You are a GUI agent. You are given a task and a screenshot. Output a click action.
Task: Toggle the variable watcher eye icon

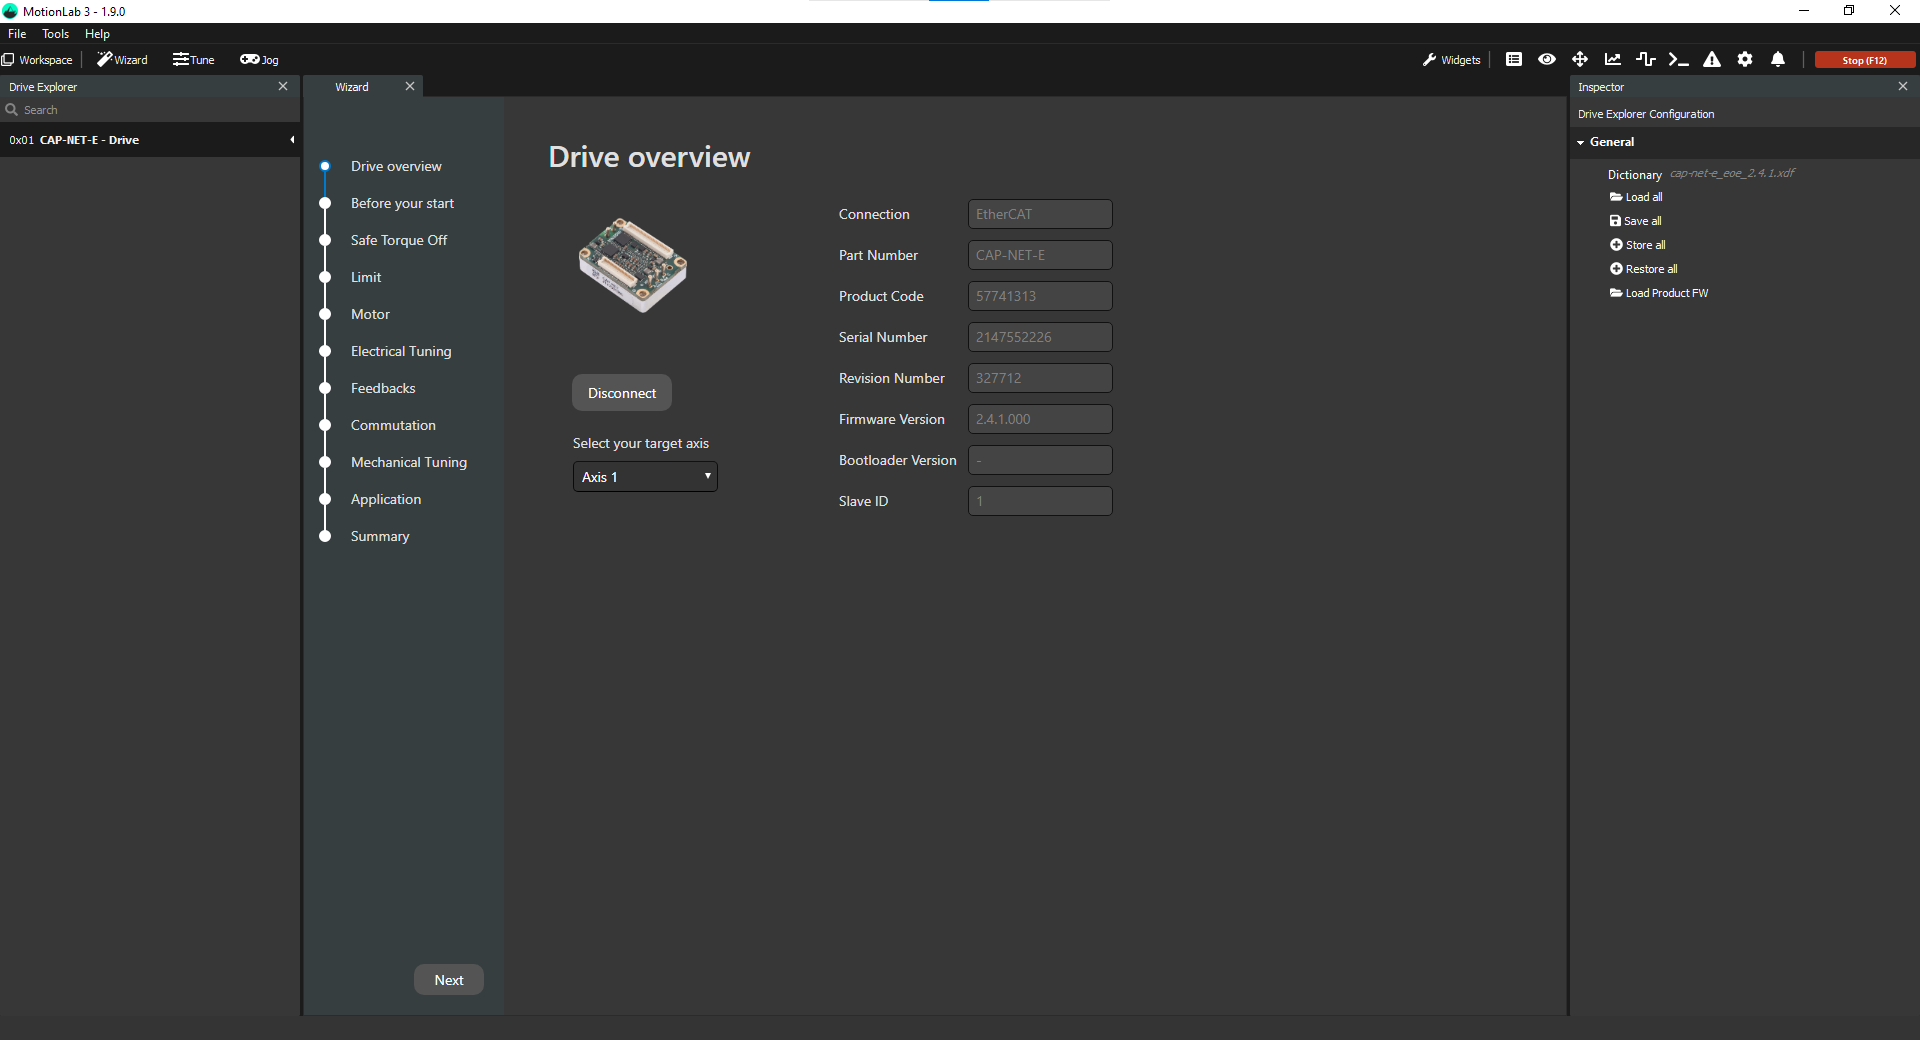(x=1547, y=59)
